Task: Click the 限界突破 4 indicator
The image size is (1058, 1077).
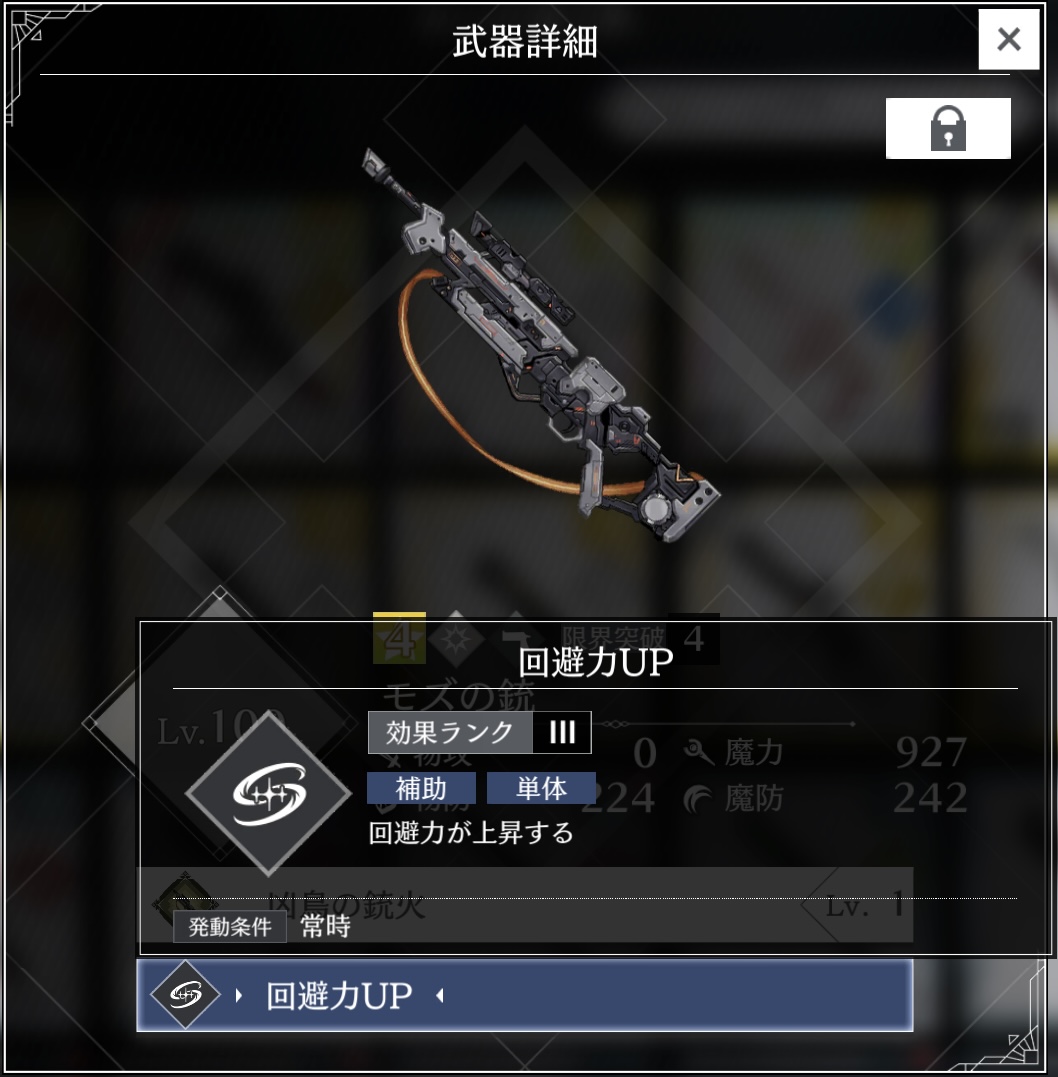Action: [640, 638]
